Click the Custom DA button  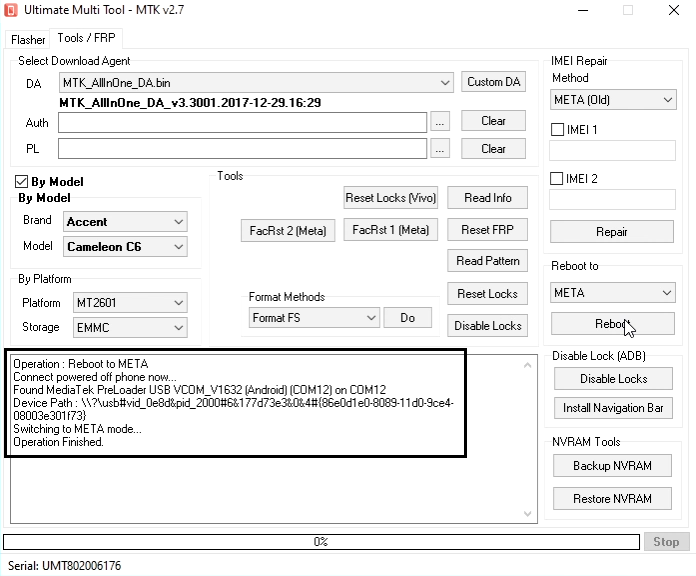pyautogui.click(x=493, y=82)
